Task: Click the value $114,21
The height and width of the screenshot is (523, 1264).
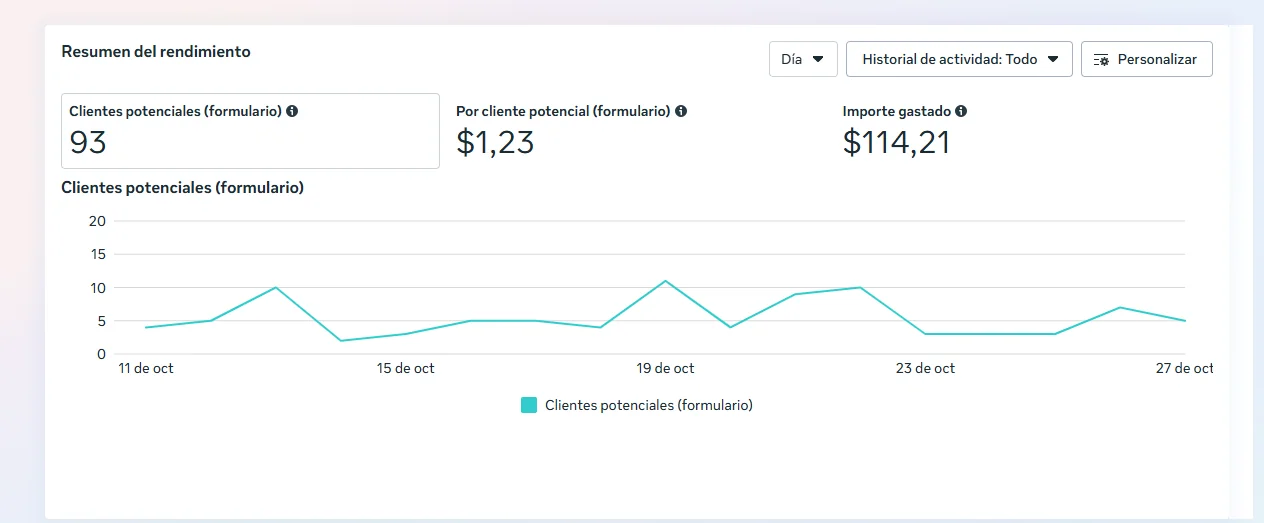Action: 896,143
